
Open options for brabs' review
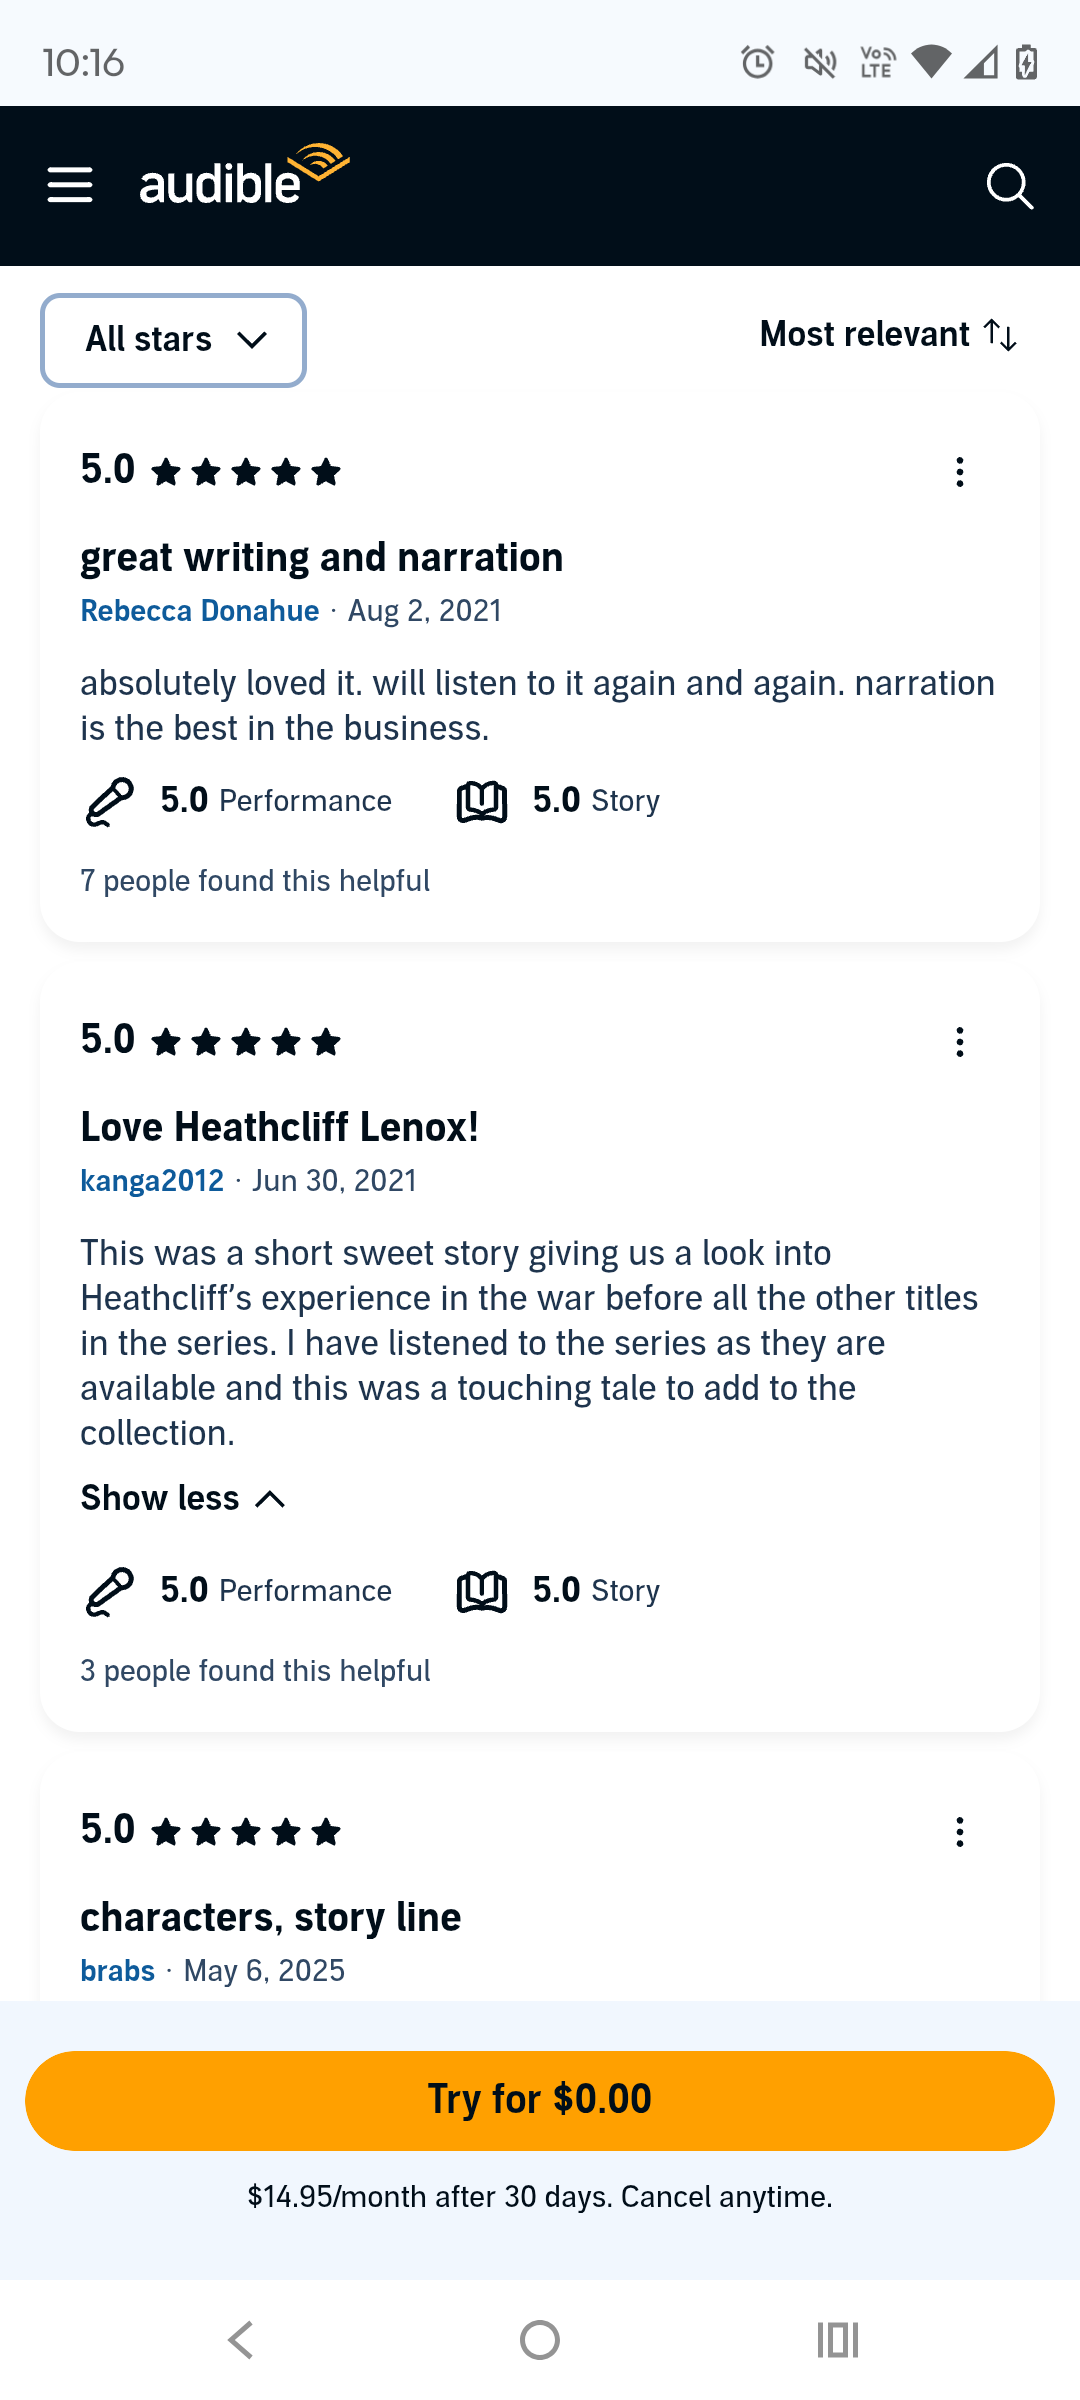pyautogui.click(x=960, y=1832)
